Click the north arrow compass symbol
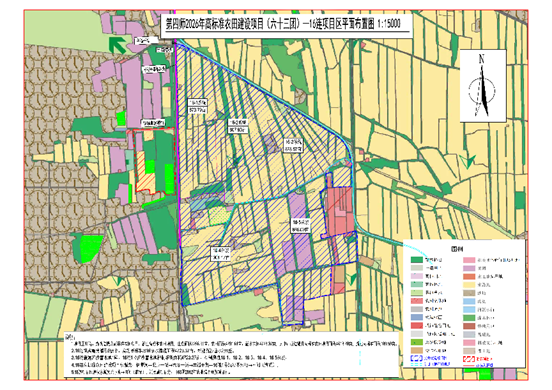 click(482, 86)
